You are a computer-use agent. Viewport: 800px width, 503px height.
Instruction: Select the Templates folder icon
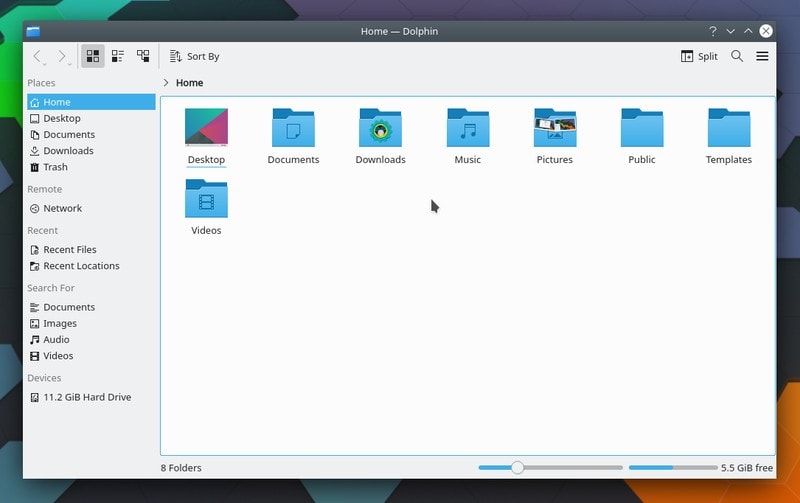click(x=729, y=128)
